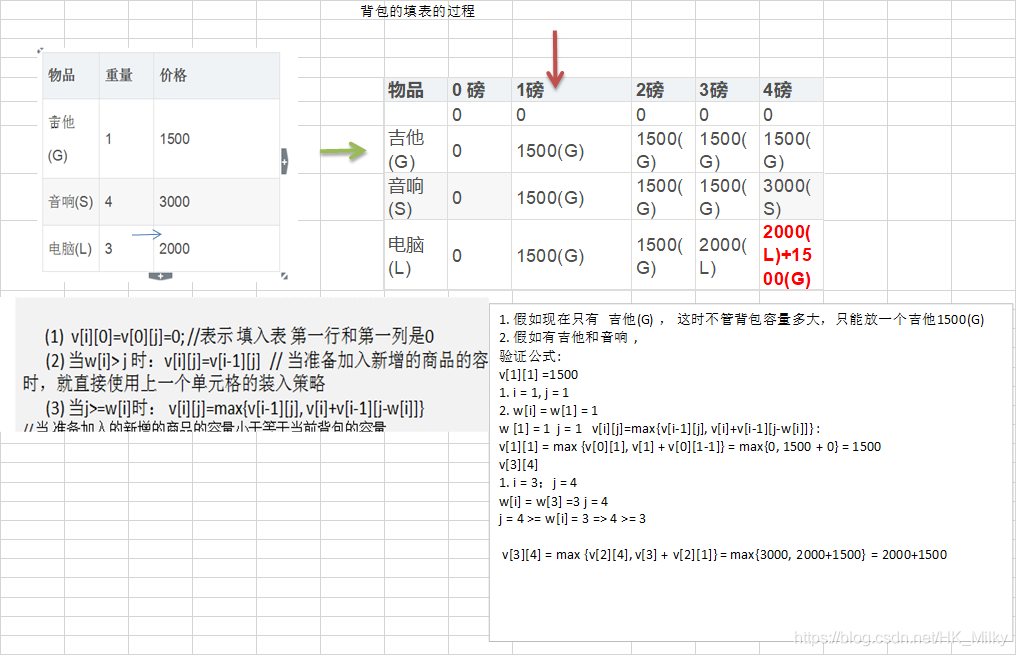
Task: Select the 3000(S) cell under the 4磅 column
Action: point(787,198)
